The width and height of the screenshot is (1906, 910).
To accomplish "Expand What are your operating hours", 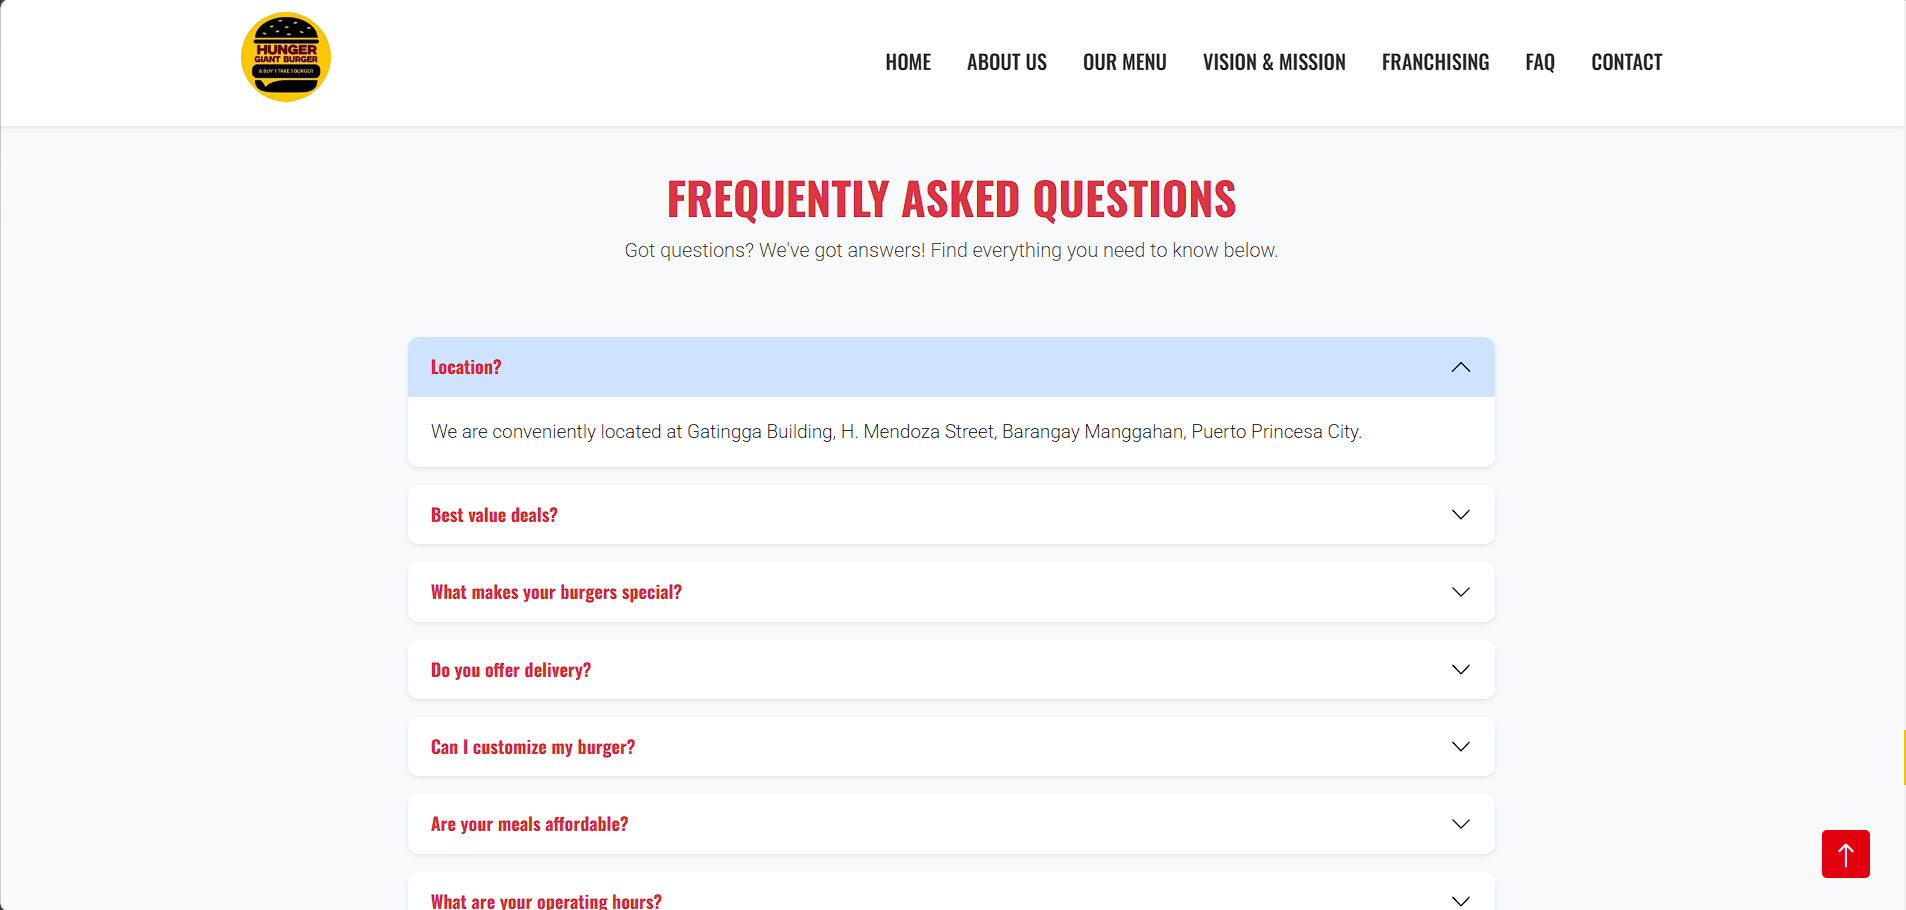I will coord(1460,898).
